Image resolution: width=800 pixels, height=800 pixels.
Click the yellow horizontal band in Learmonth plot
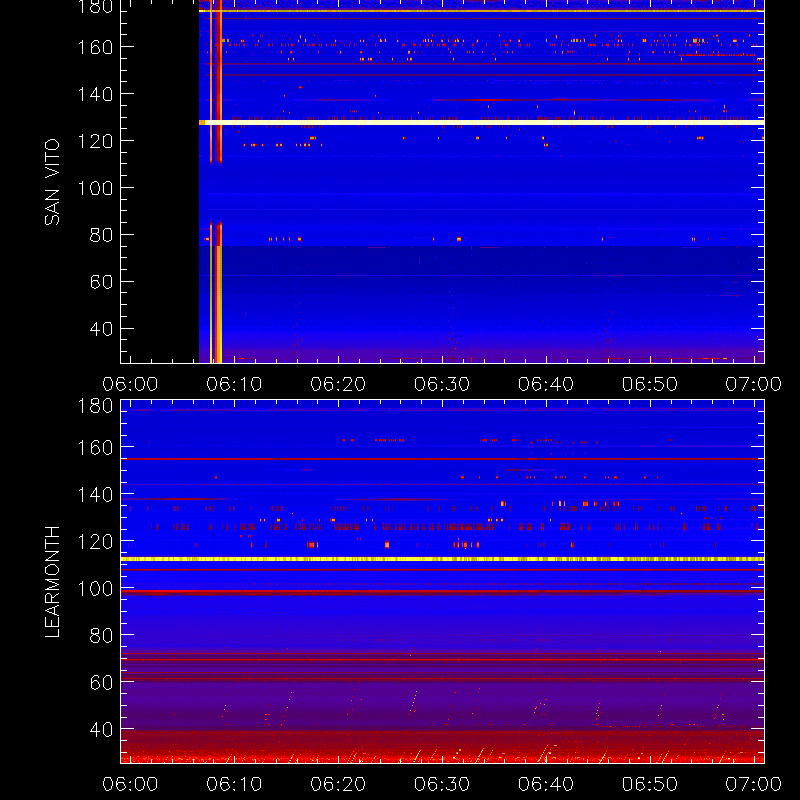442,559
